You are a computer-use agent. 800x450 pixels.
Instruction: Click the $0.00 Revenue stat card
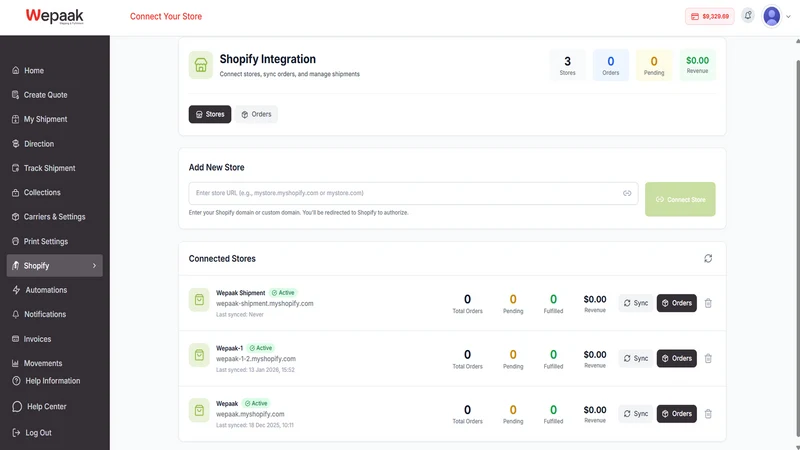(697, 65)
